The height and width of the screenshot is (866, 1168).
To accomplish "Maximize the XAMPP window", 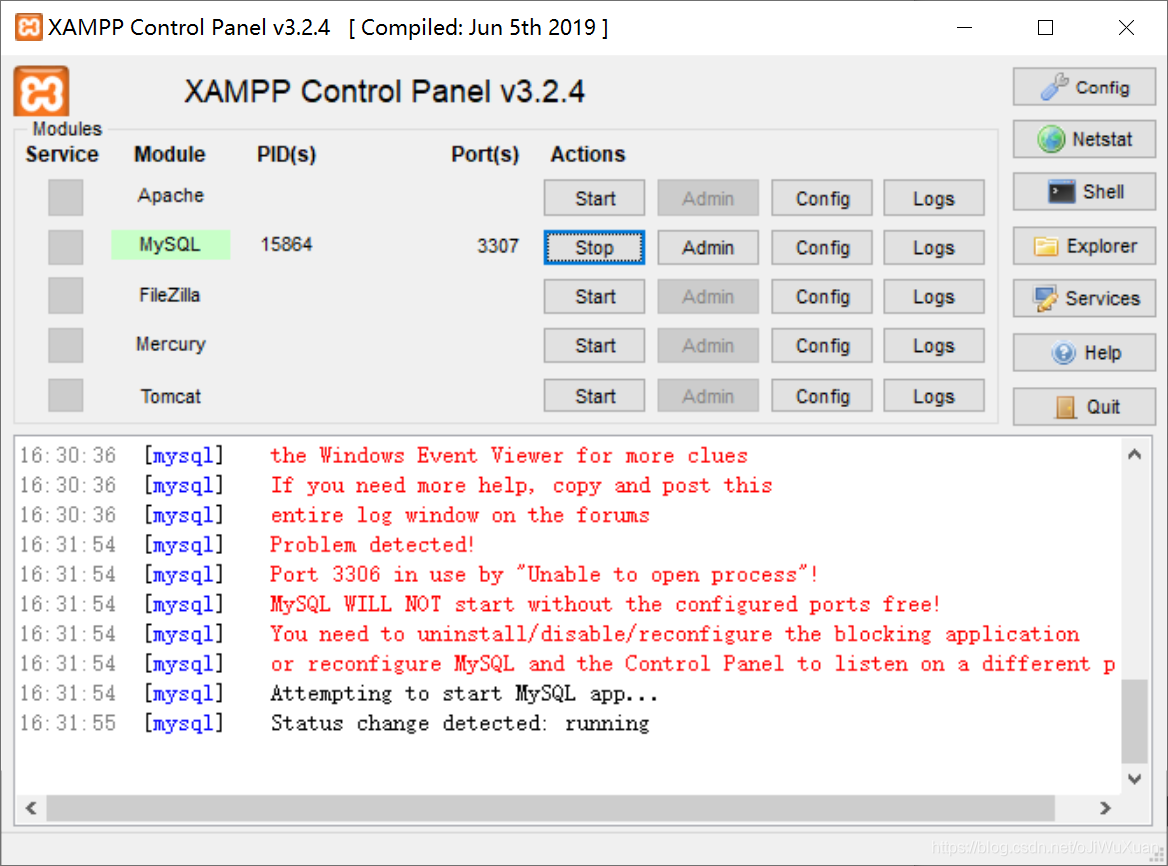I will click(x=1045, y=28).
